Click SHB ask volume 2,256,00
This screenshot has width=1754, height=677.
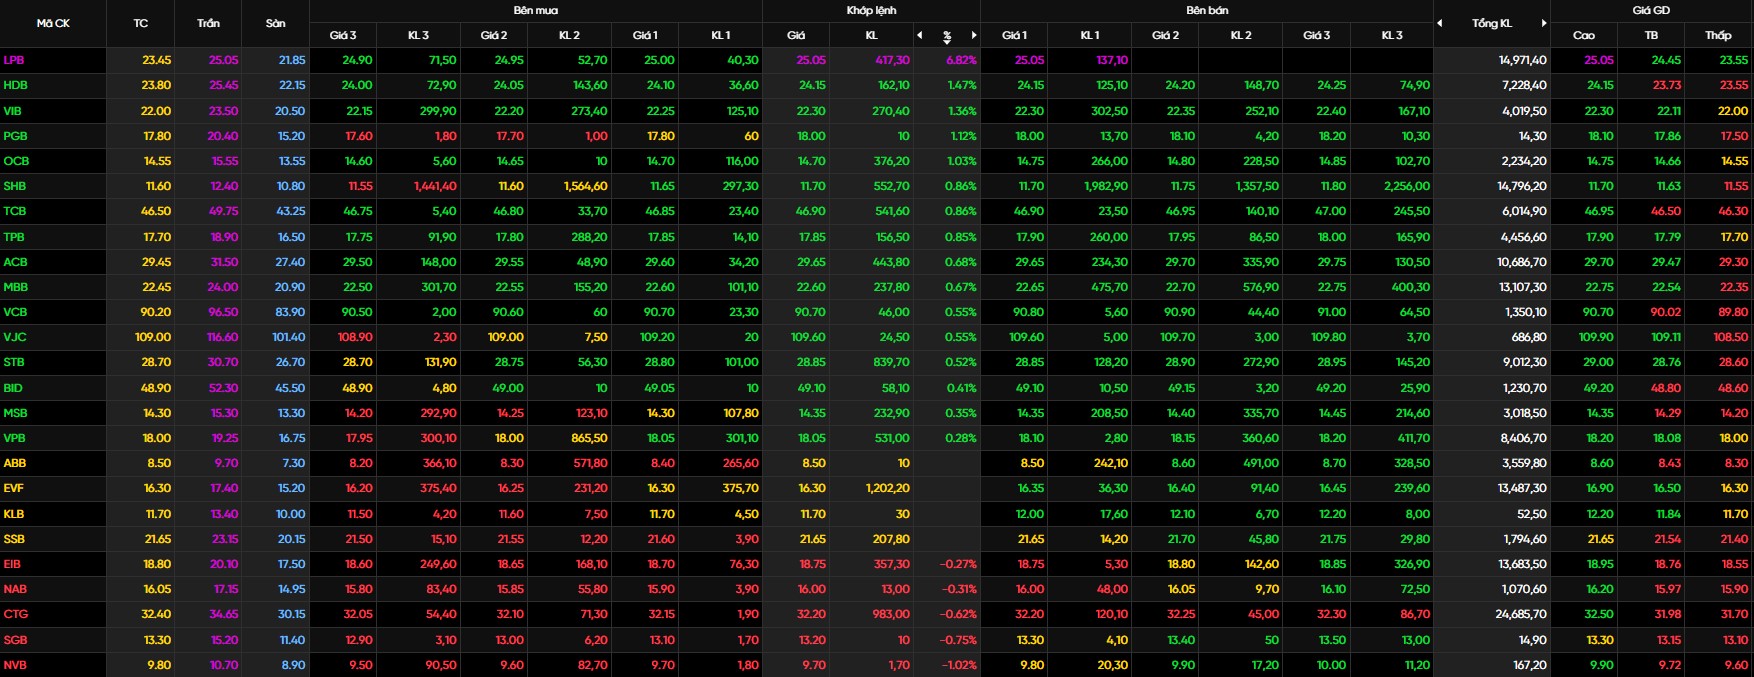tap(1407, 186)
